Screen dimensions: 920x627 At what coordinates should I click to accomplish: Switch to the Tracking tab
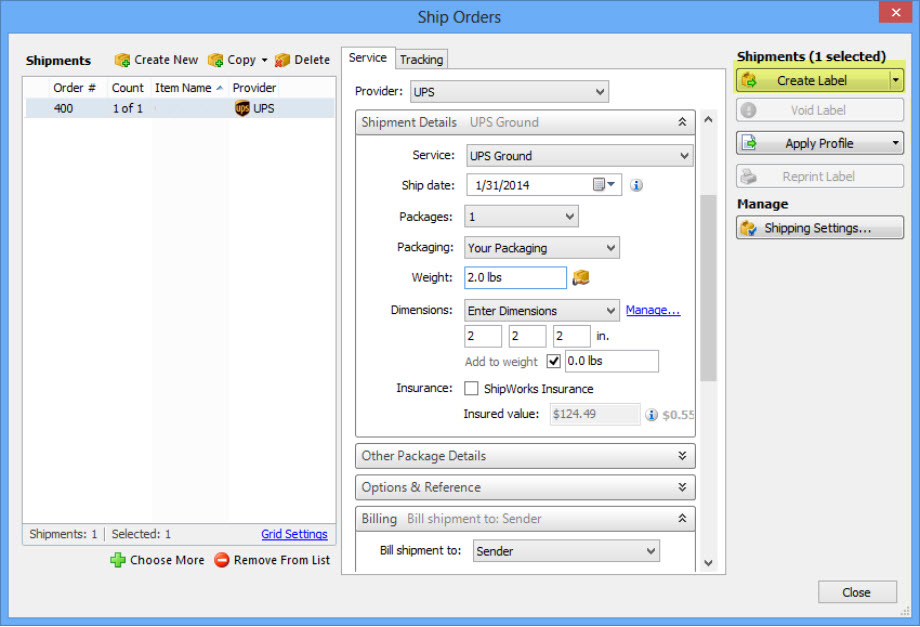point(421,59)
